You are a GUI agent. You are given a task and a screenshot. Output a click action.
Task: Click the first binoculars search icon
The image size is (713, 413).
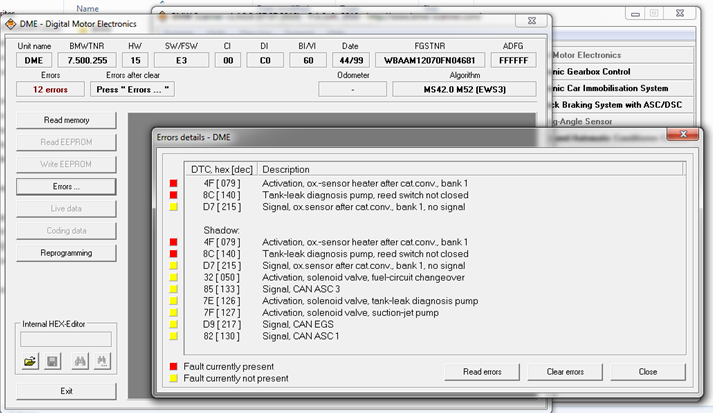76,360
